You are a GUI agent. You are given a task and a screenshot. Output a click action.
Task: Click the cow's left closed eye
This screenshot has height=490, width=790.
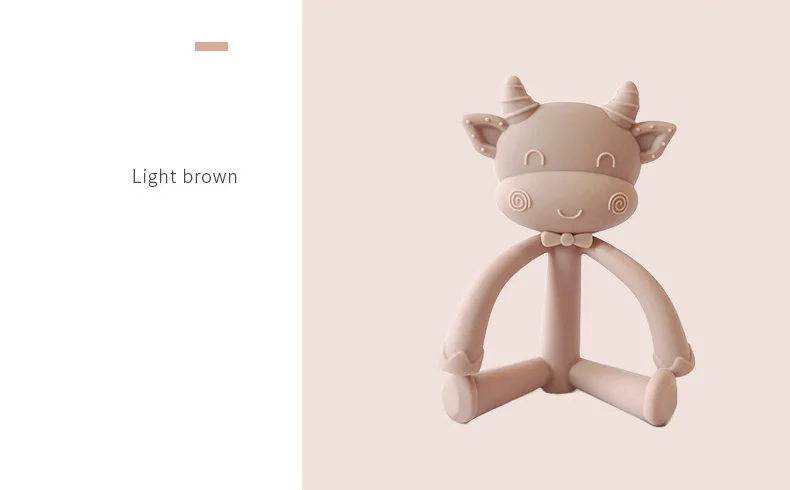click(x=535, y=158)
